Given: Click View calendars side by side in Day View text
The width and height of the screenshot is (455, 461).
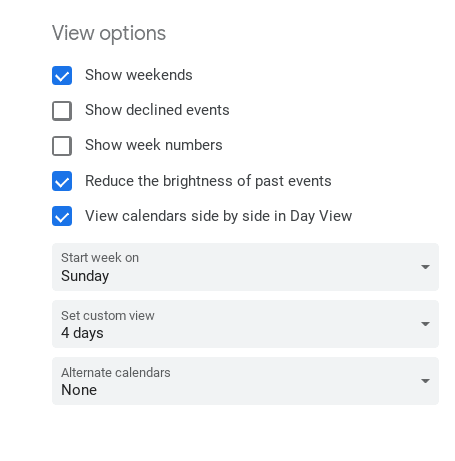Looking at the screenshot, I should [219, 216].
